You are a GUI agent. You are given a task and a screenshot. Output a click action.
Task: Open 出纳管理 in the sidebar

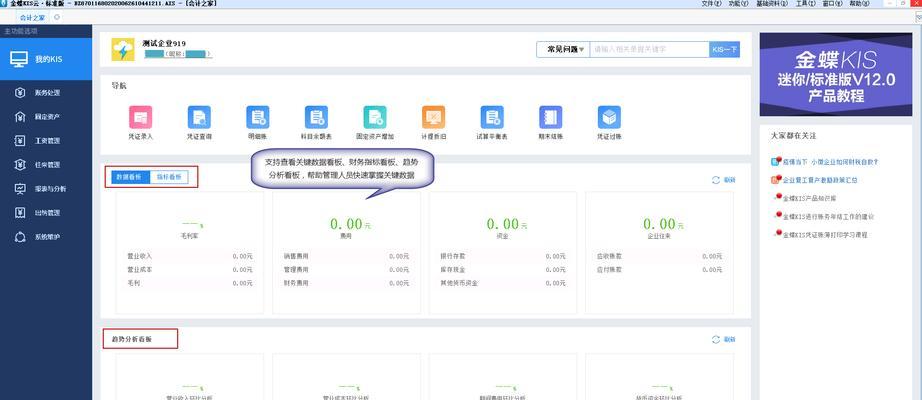pos(46,213)
